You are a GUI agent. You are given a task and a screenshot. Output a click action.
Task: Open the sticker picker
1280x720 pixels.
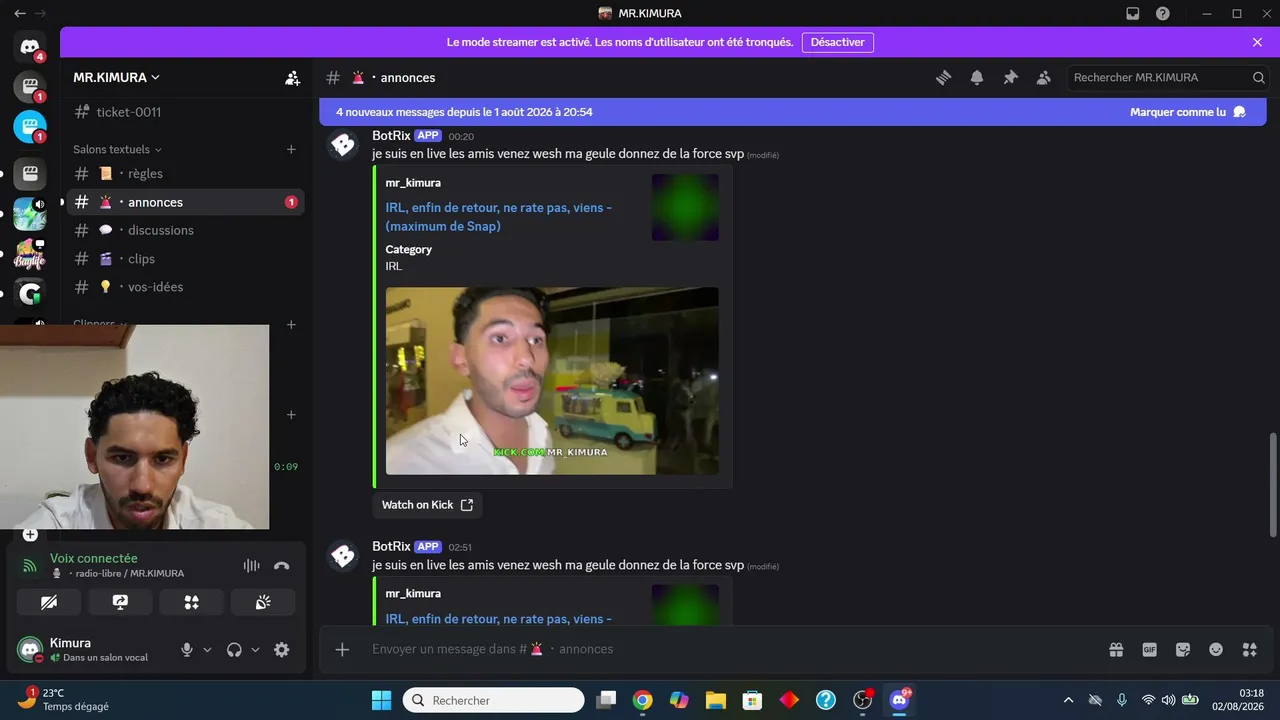[1183, 649]
